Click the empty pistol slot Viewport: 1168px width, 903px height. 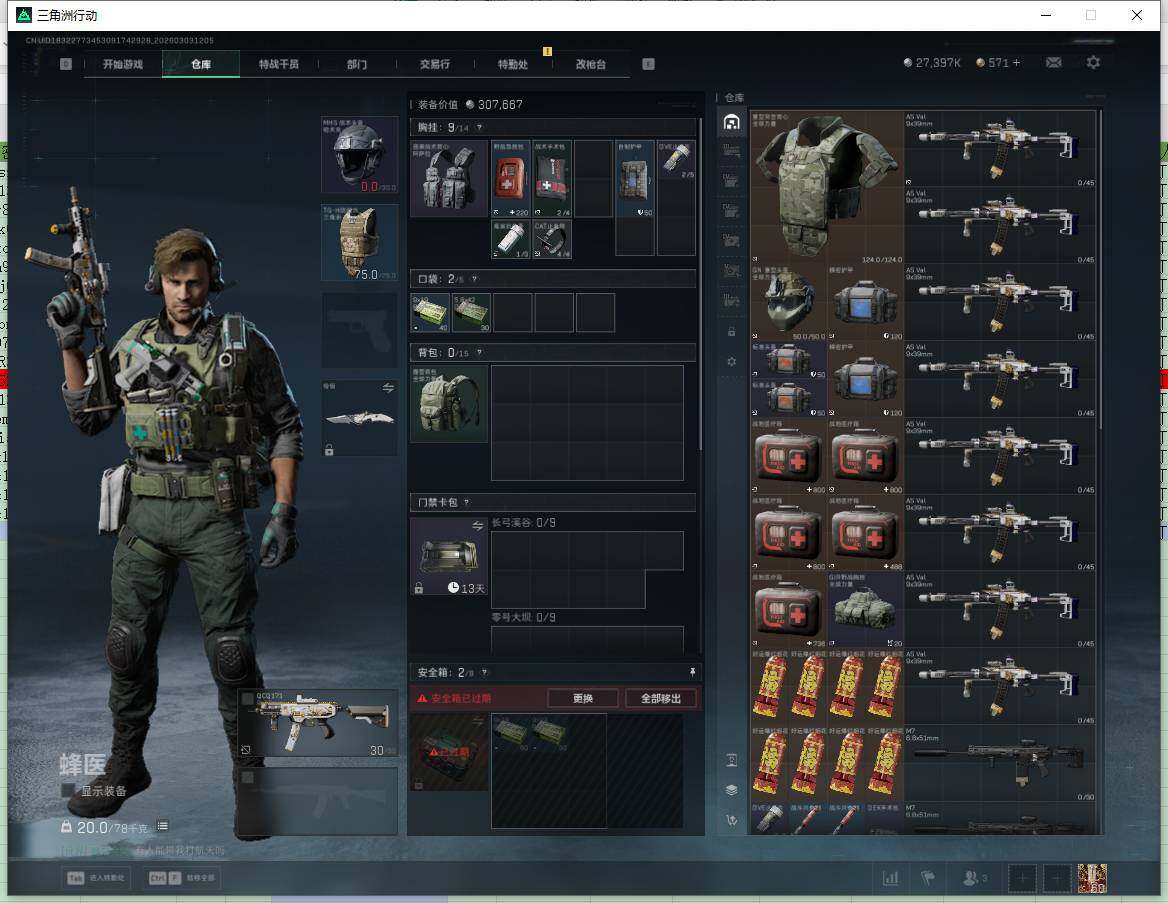tap(359, 330)
